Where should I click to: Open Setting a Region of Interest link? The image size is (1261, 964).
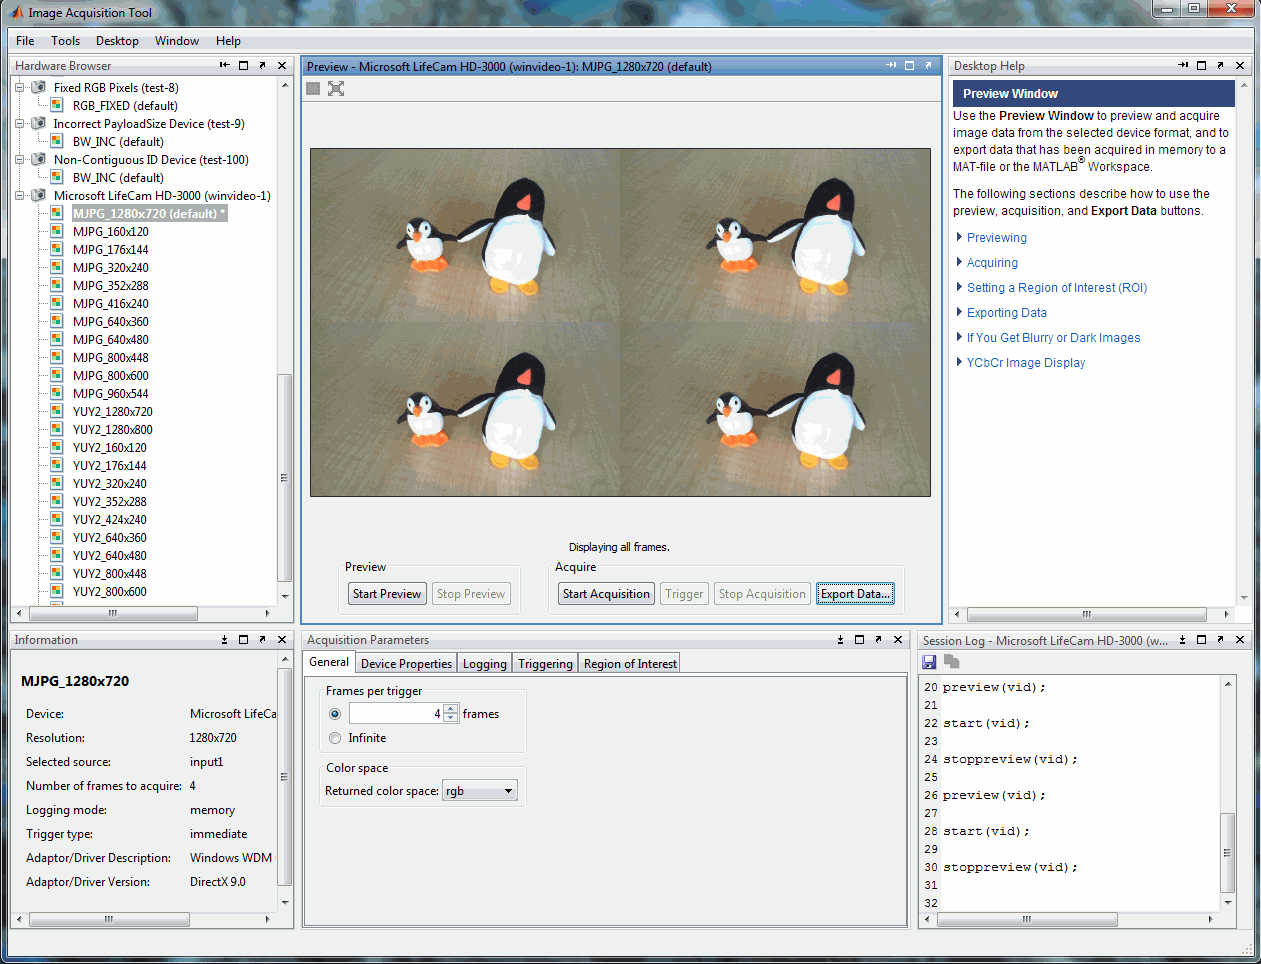pos(1057,288)
